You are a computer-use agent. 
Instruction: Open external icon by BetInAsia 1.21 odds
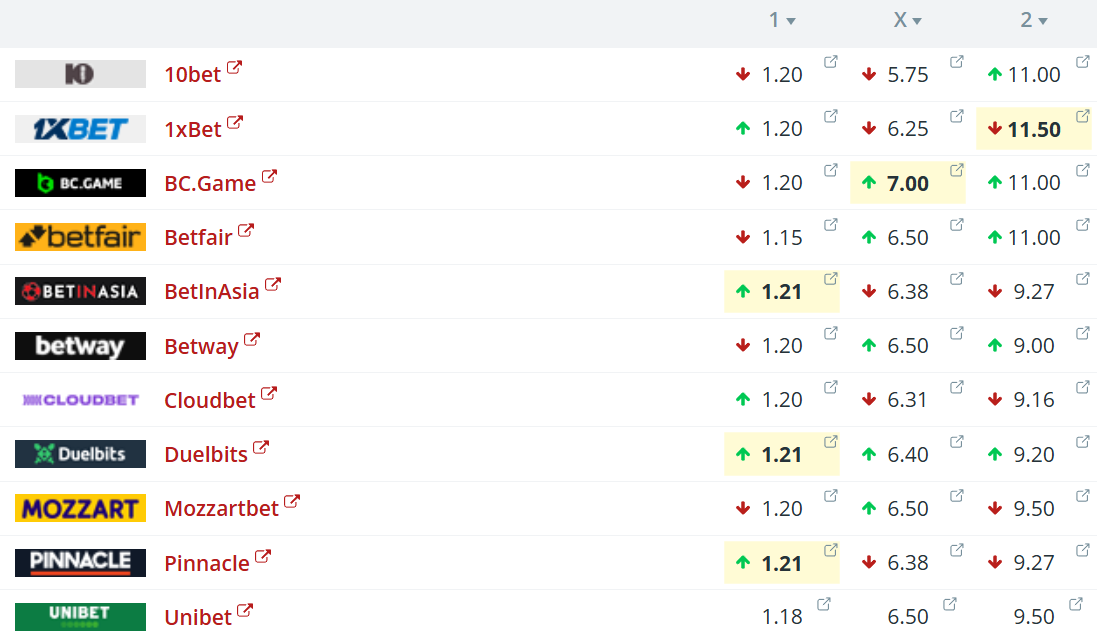tap(831, 279)
